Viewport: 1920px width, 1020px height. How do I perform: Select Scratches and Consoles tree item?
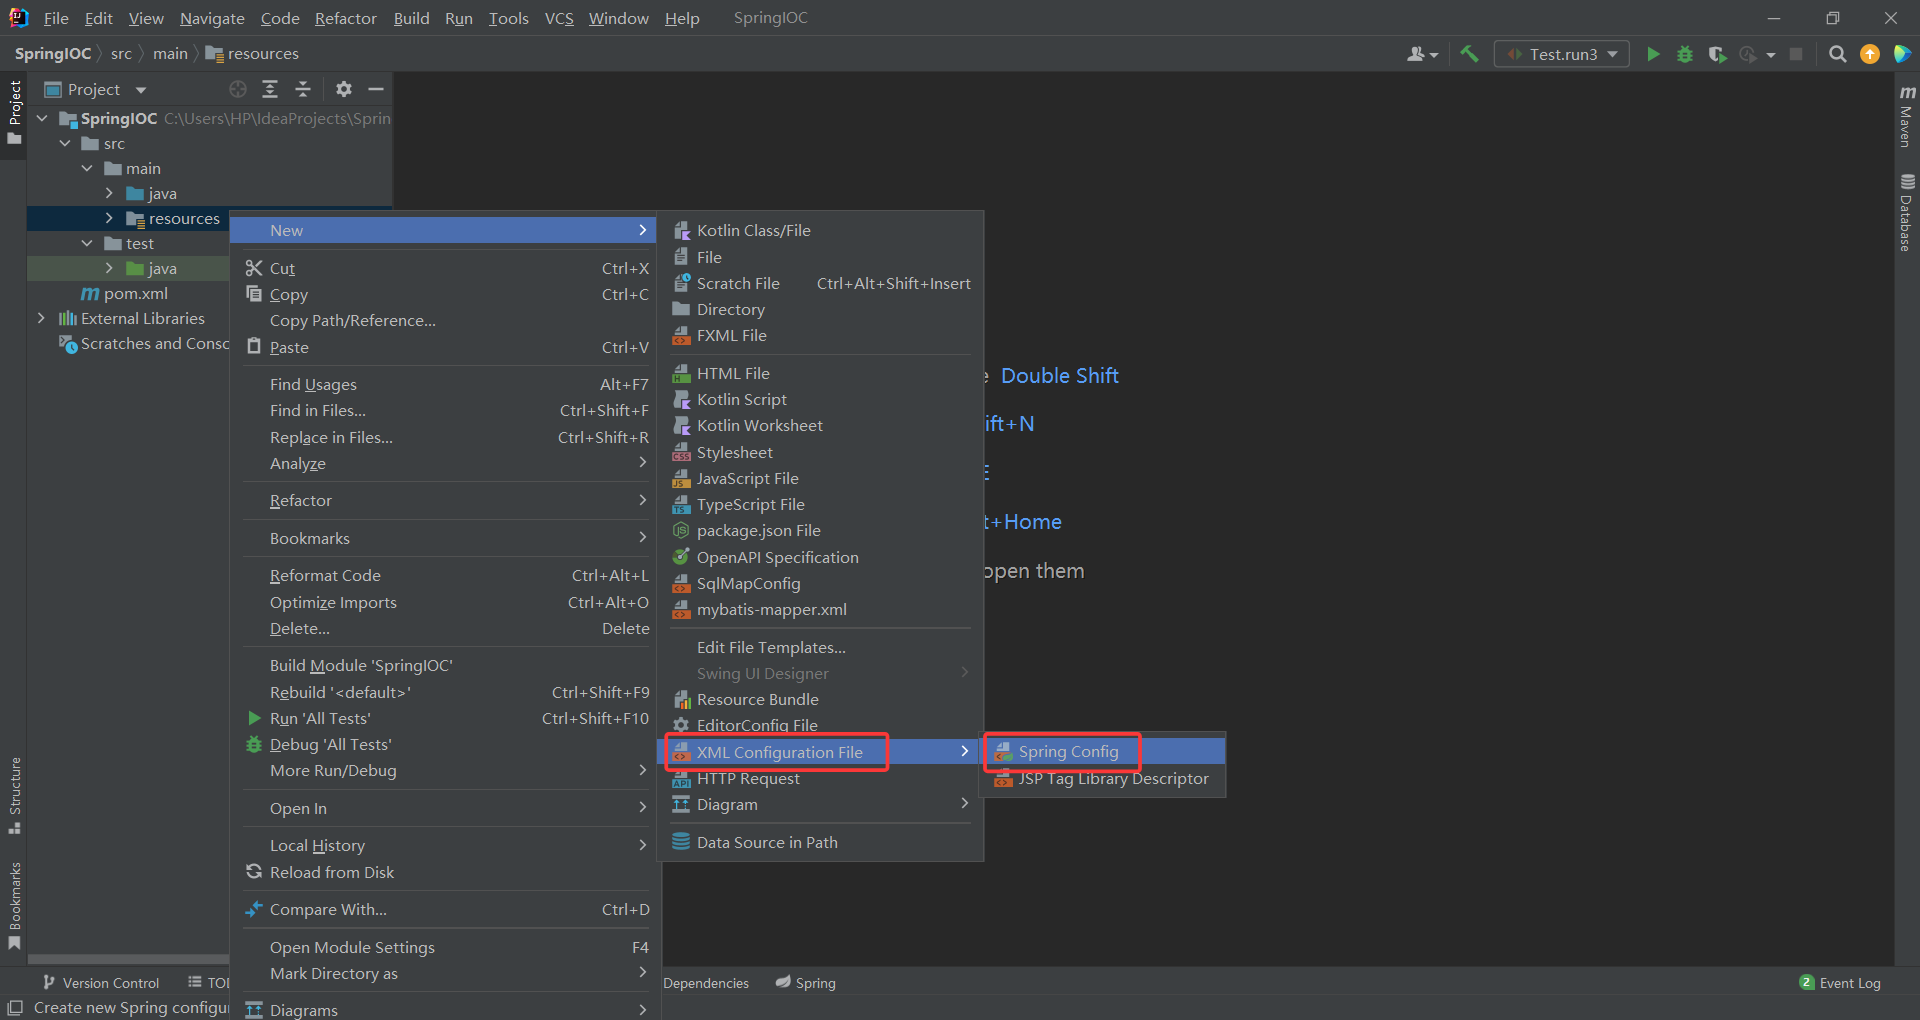click(145, 343)
